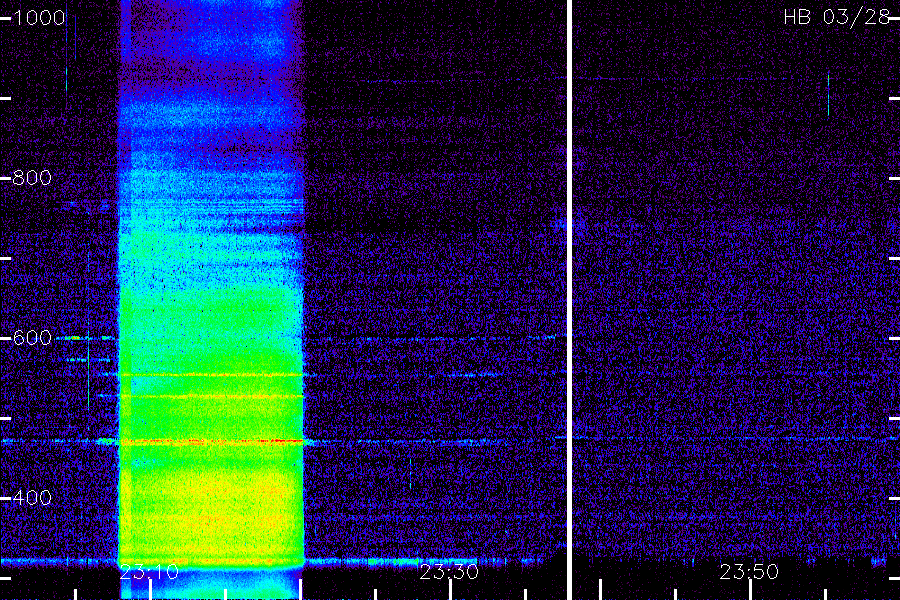Viewport: 900px width, 600px height.
Task: Click the 23:10 time axis label
Action: coord(149,571)
